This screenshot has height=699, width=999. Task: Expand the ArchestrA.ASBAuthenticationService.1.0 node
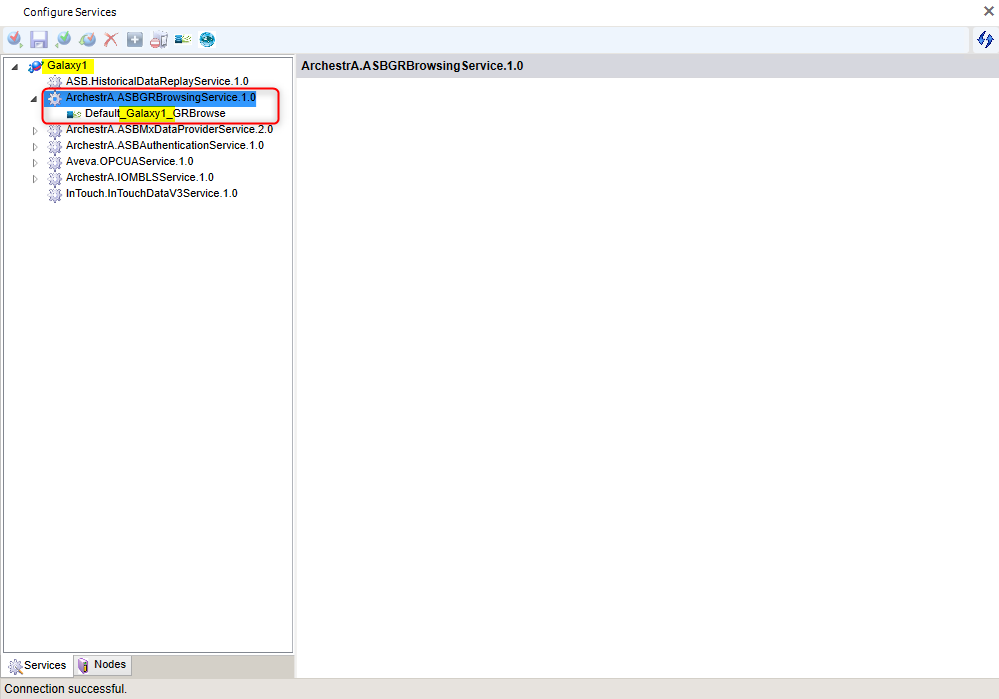35,147
